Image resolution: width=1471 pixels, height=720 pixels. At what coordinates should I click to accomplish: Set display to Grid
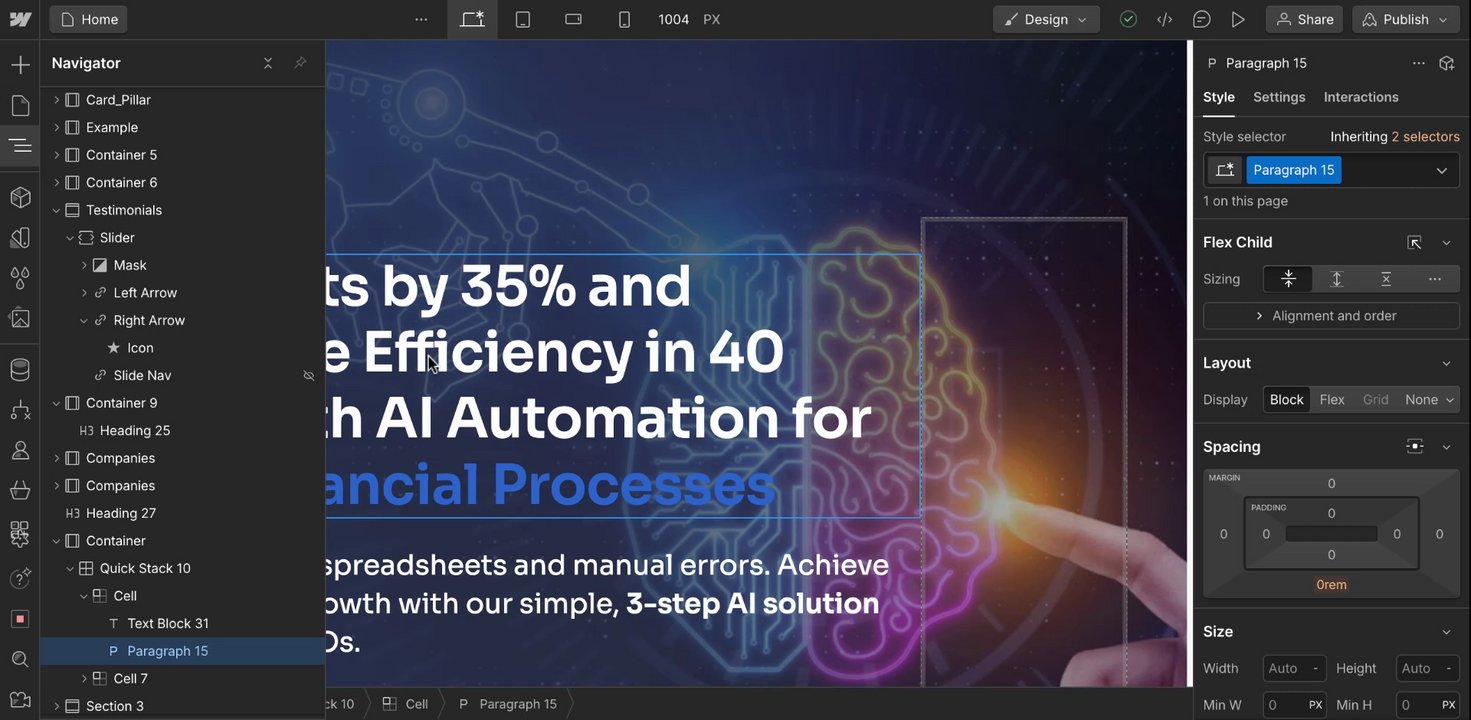[x=1375, y=399]
